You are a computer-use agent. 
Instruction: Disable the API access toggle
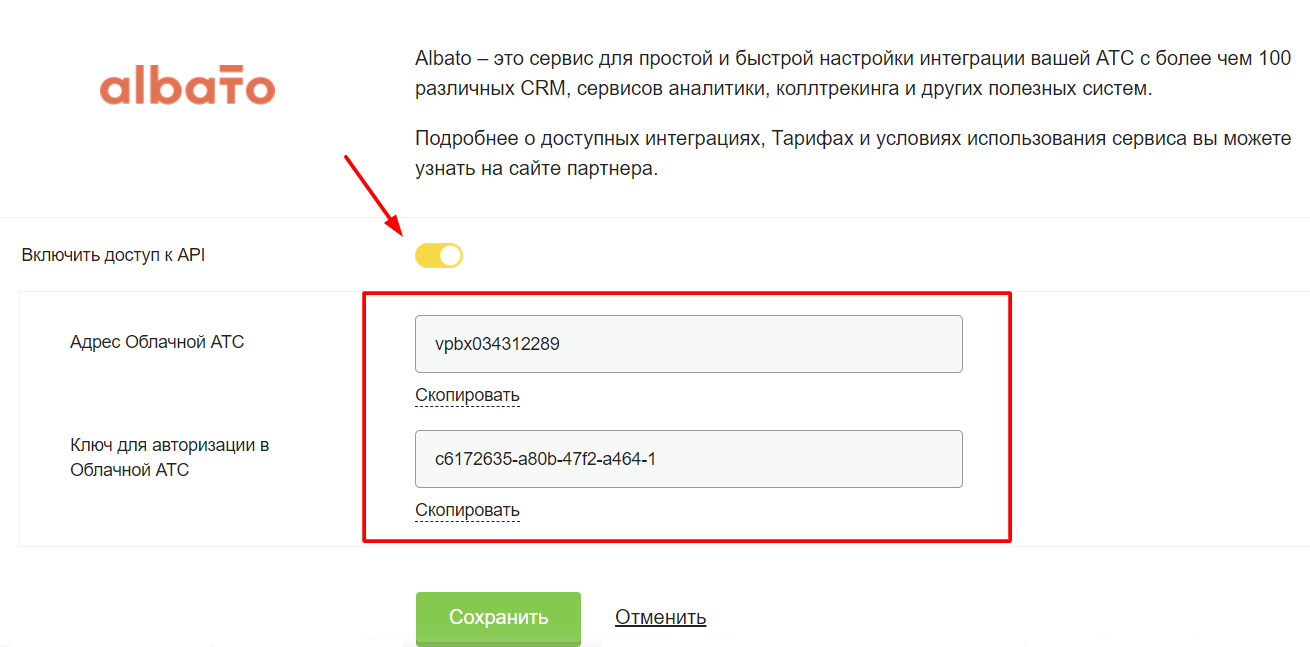[439, 256]
